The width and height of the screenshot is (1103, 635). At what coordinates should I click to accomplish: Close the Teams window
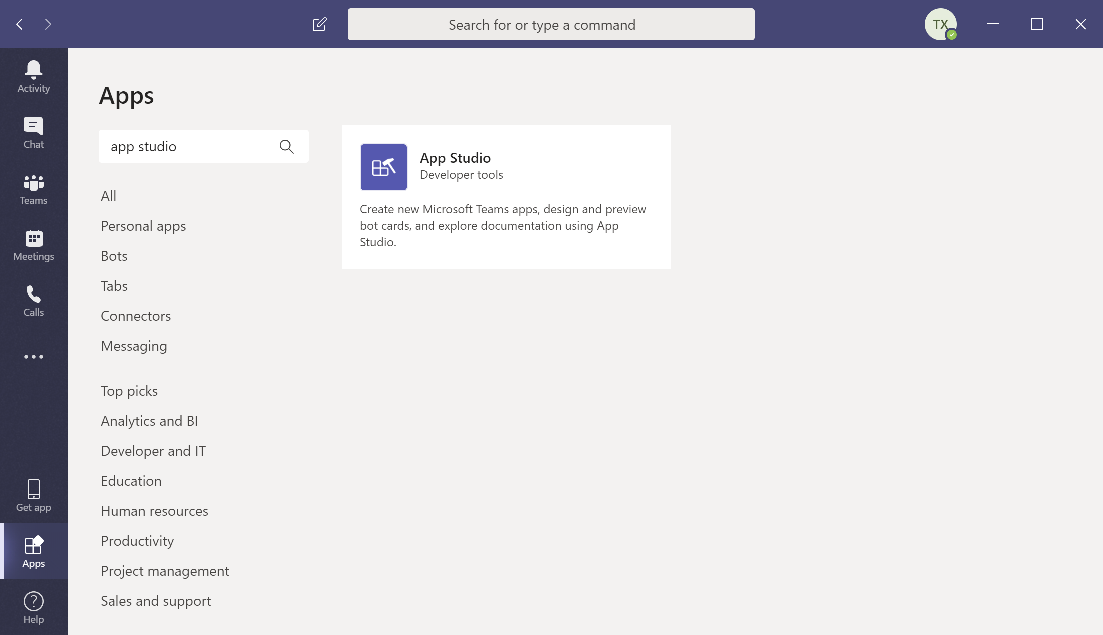click(x=1080, y=24)
